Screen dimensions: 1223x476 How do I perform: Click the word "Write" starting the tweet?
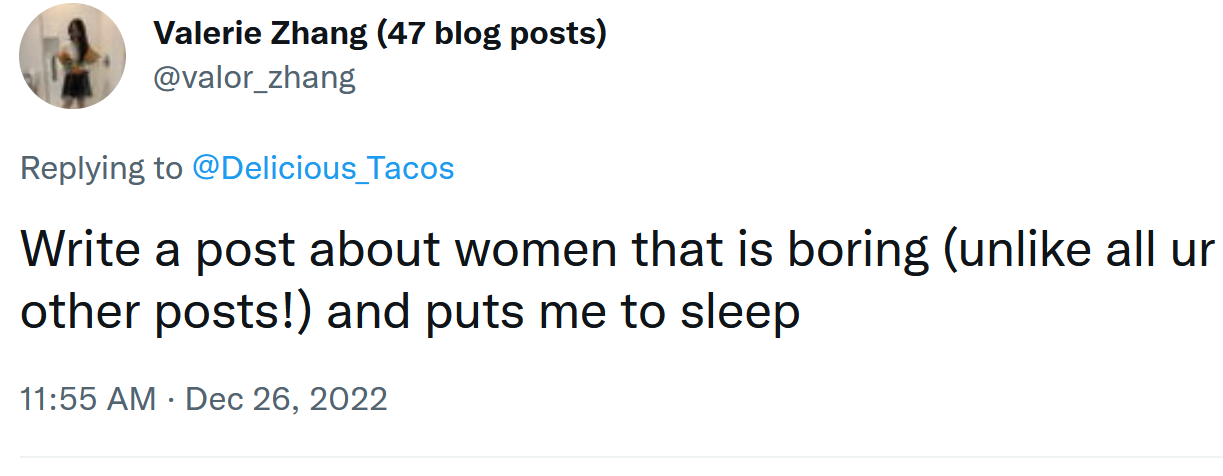(x=82, y=249)
